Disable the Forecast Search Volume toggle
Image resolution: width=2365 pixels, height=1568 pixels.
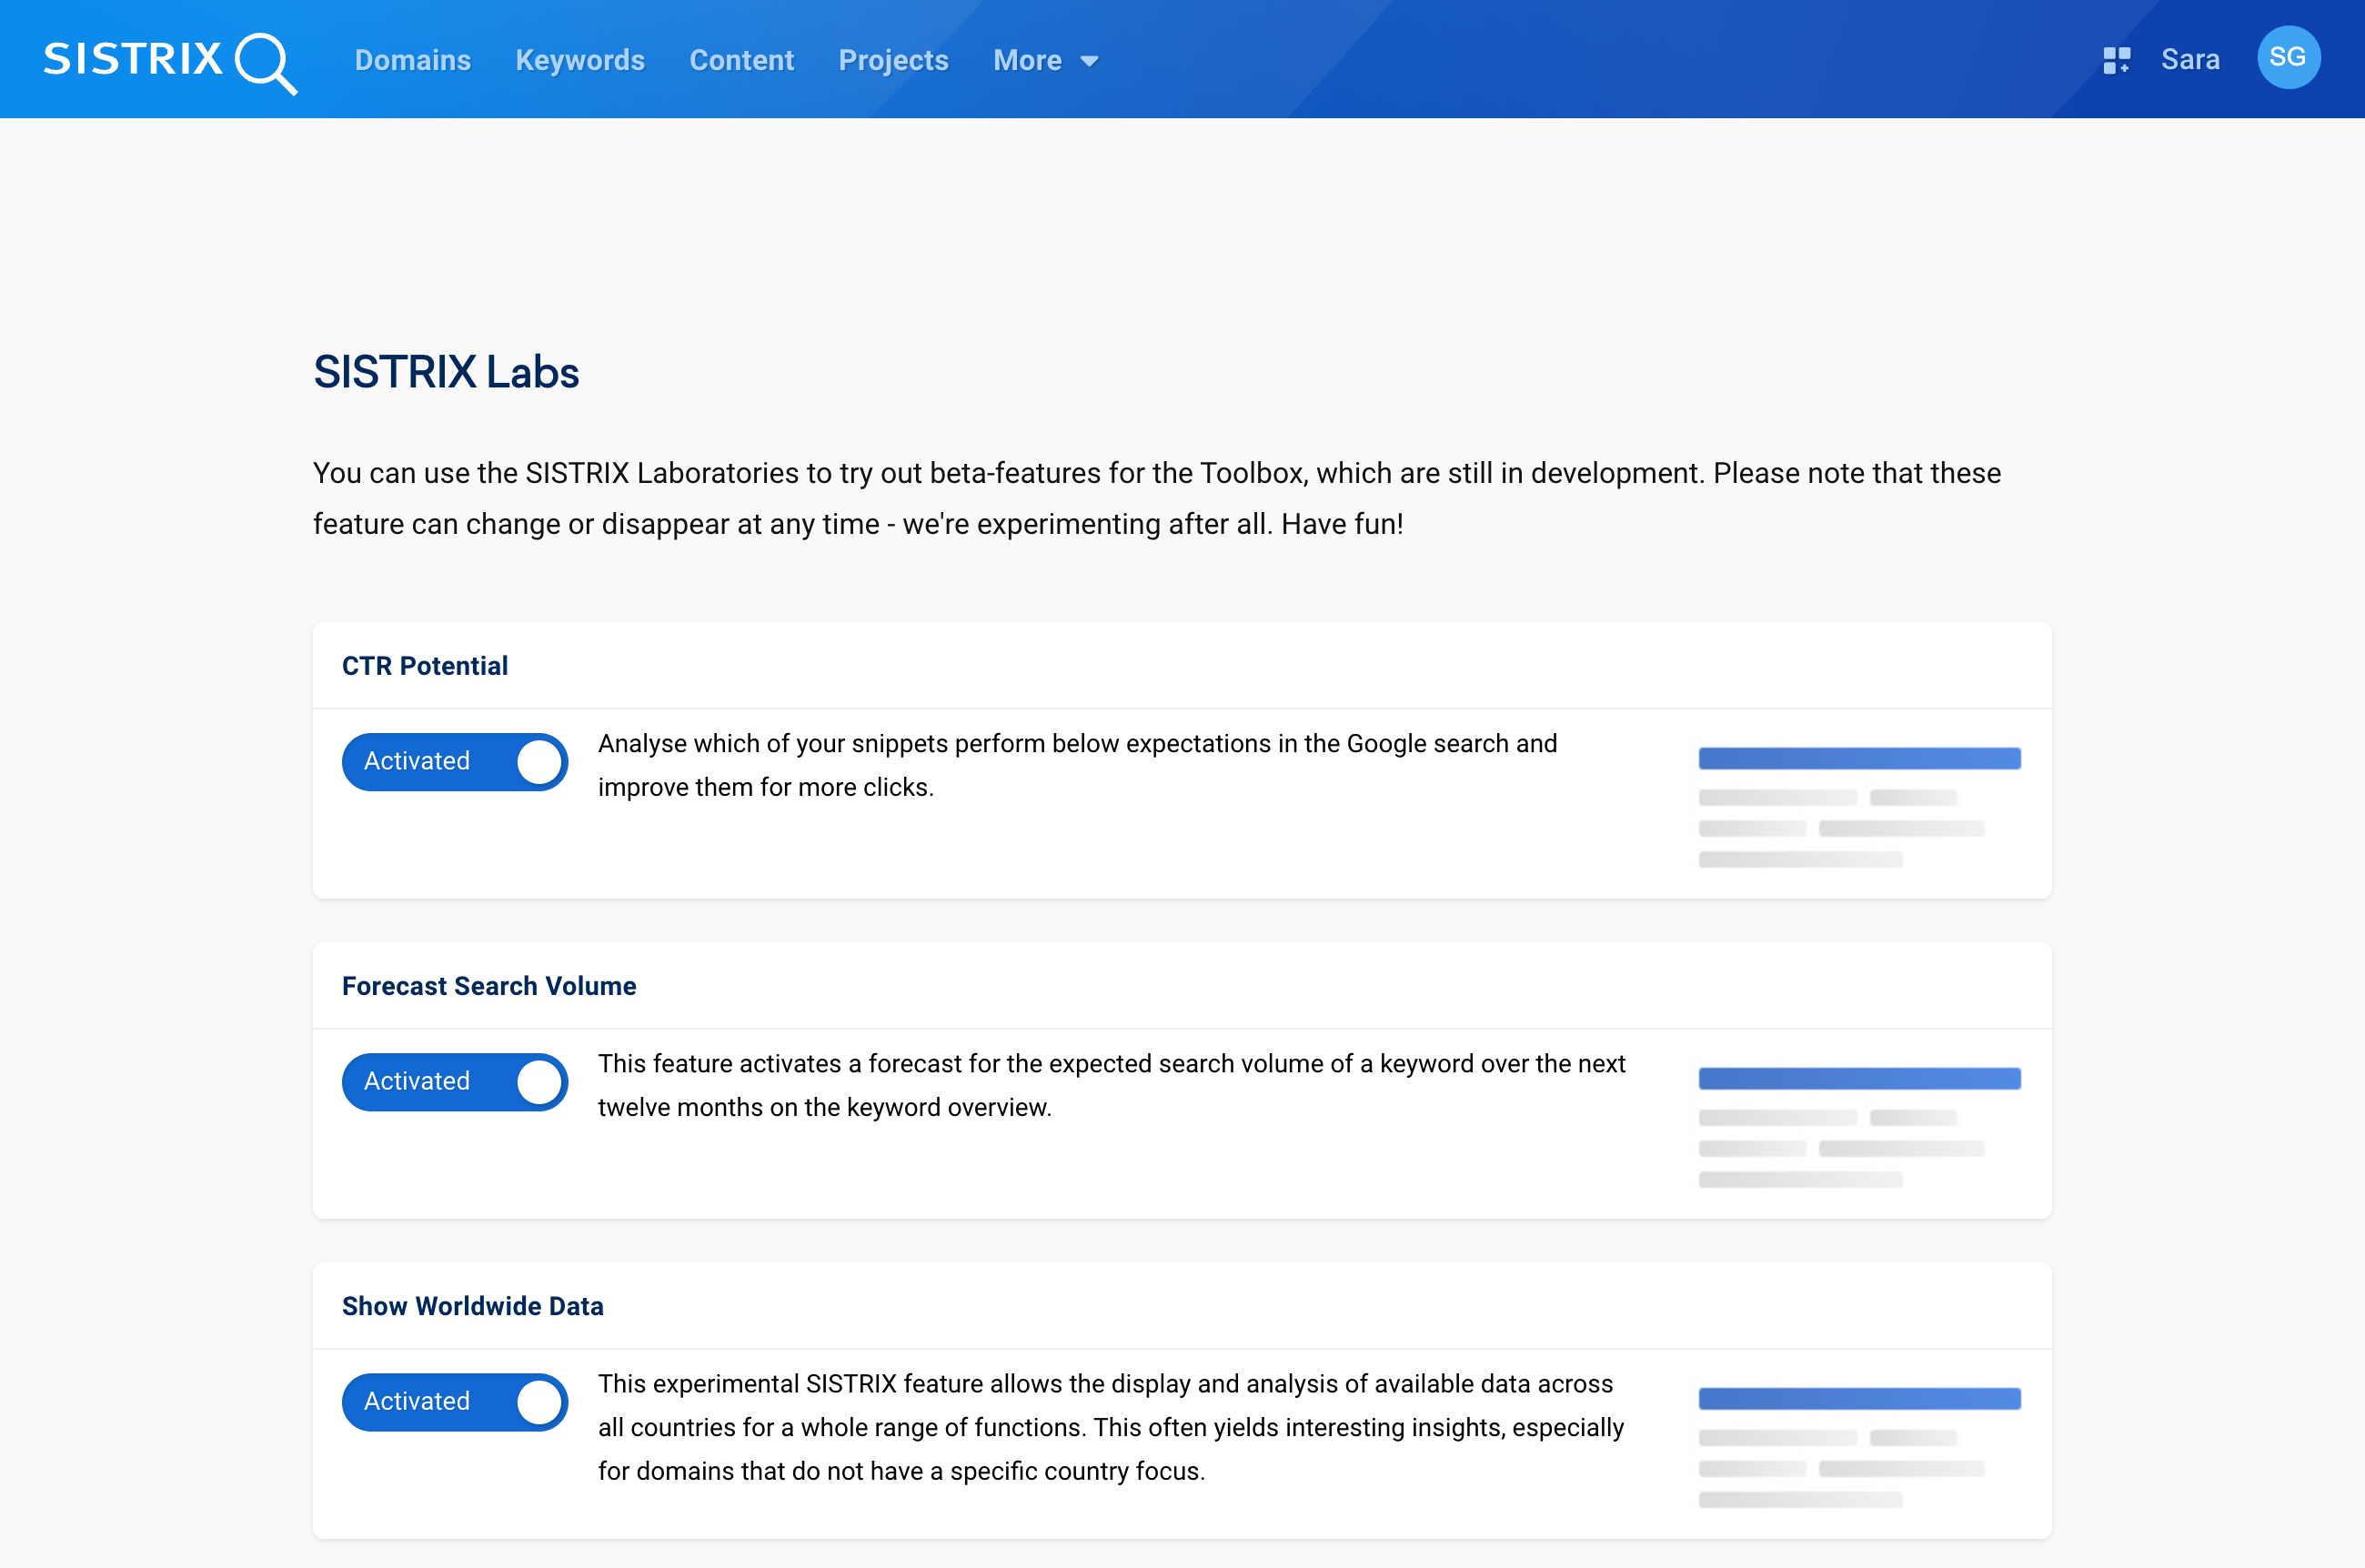[455, 1081]
